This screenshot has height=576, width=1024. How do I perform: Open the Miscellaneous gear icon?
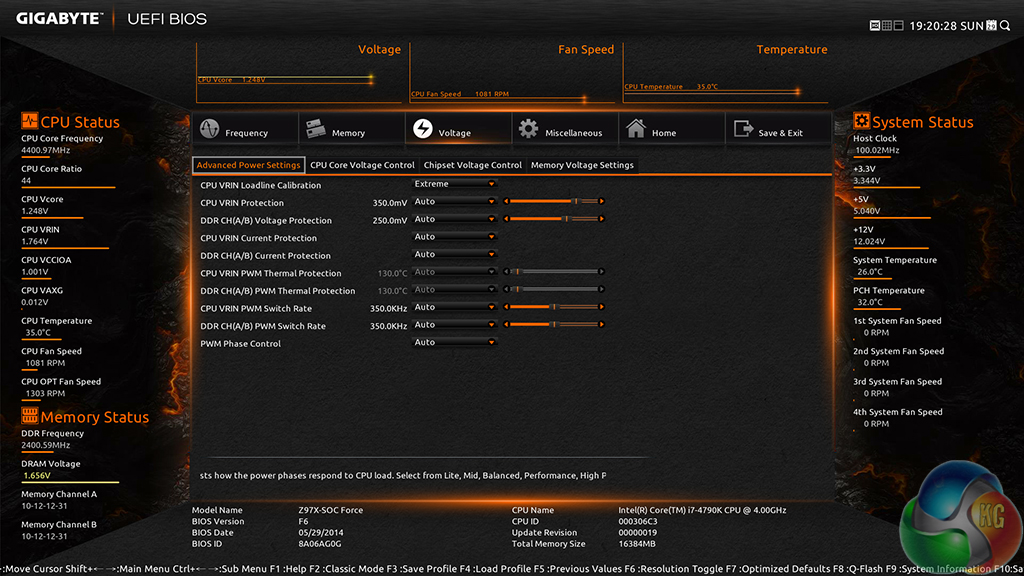[528, 130]
